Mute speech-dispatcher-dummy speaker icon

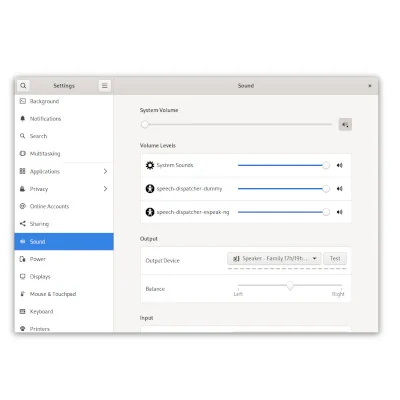[339, 189]
